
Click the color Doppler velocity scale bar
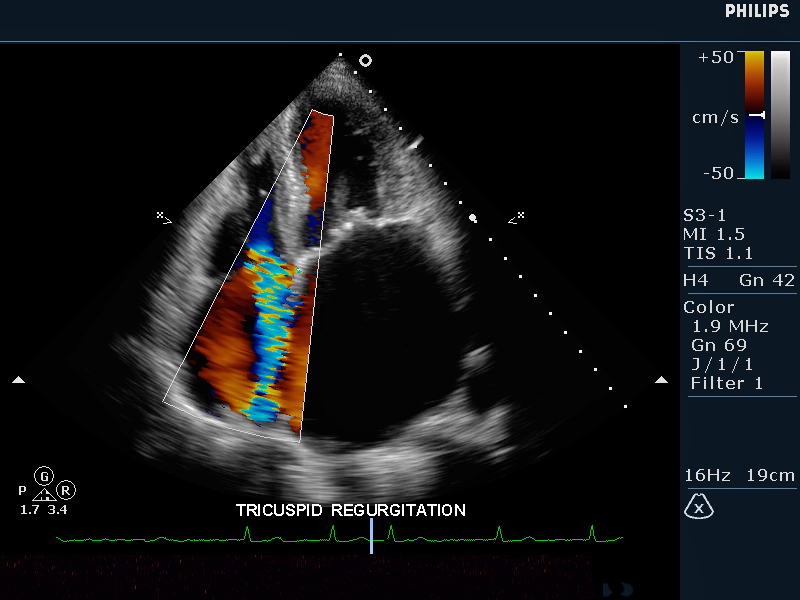pos(755,115)
